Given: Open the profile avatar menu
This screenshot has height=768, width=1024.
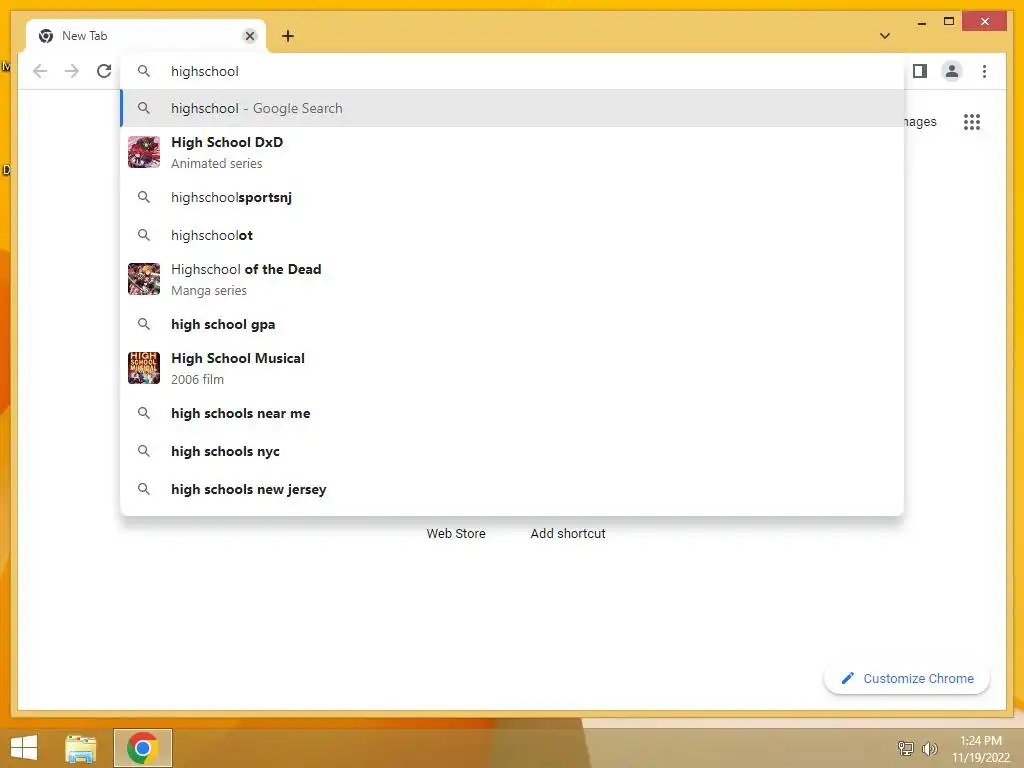Looking at the screenshot, I should click(x=952, y=71).
